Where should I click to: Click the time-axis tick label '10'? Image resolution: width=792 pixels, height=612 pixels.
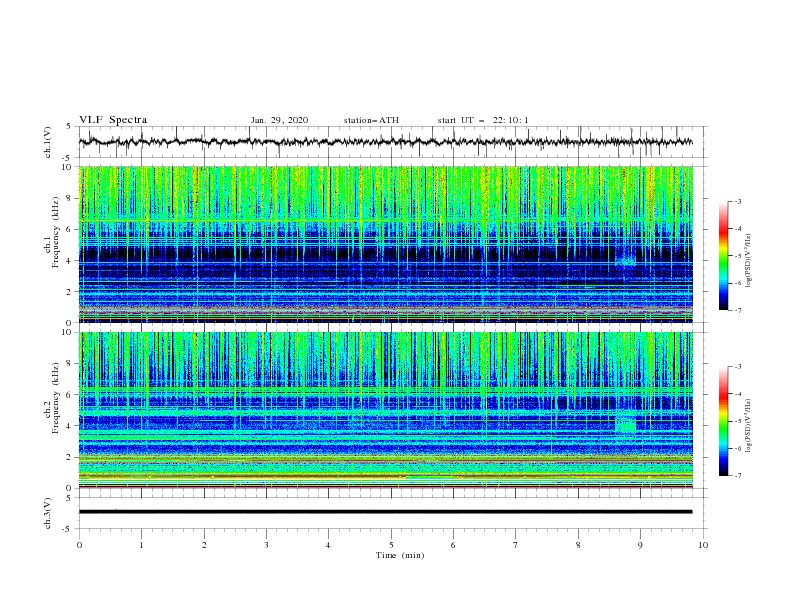tap(703, 545)
